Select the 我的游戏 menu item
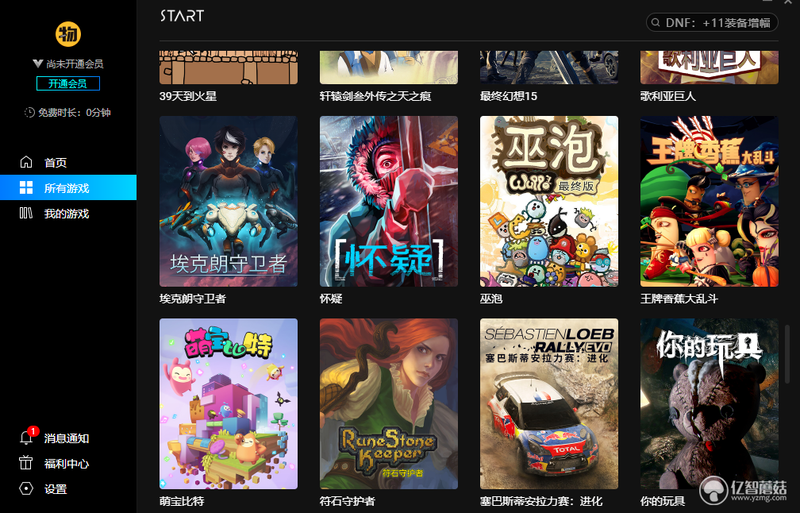Image resolution: width=800 pixels, height=513 pixels. [x=68, y=213]
